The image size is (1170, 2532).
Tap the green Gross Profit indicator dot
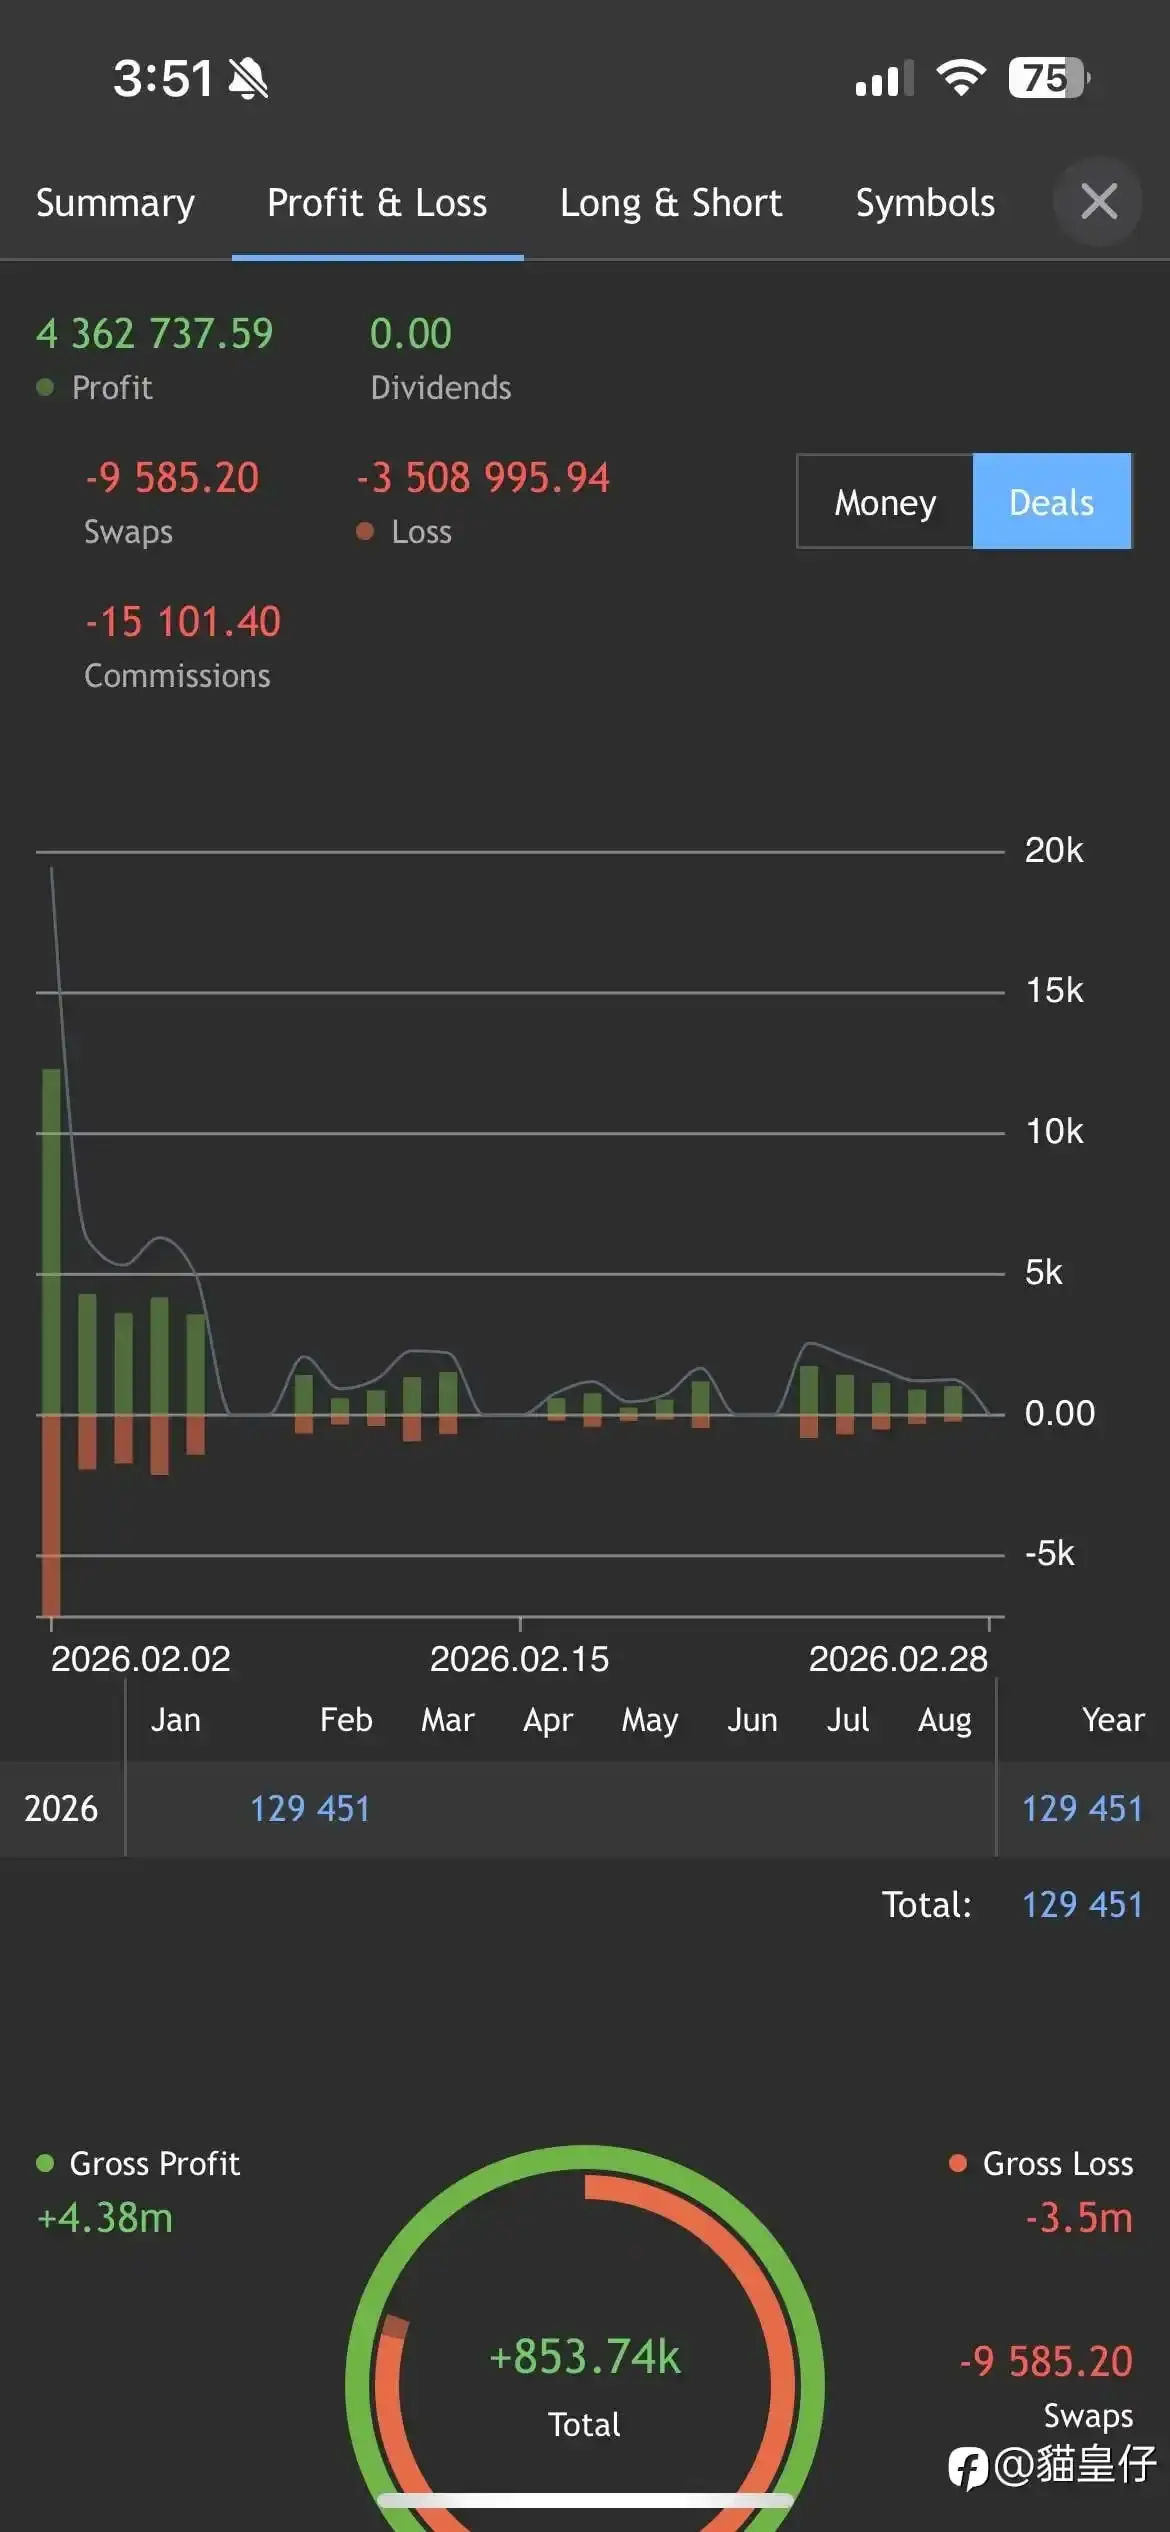point(45,2163)
